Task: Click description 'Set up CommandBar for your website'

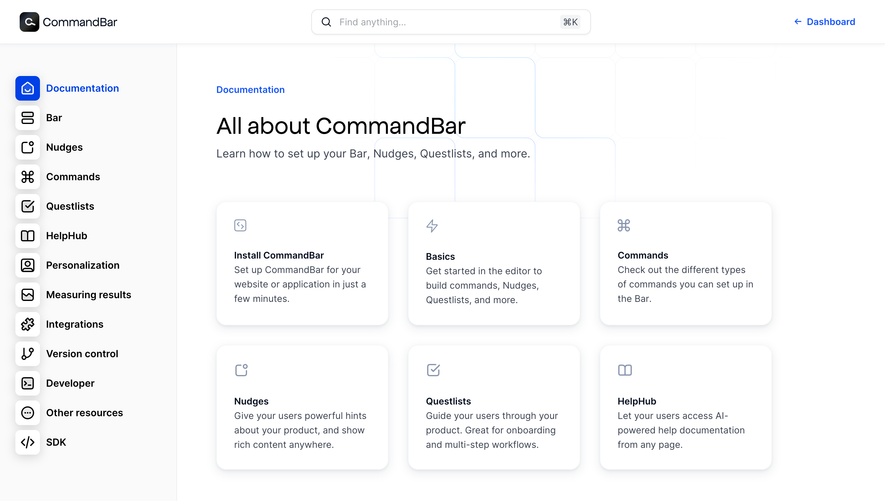Action: (x=300, y=284)
